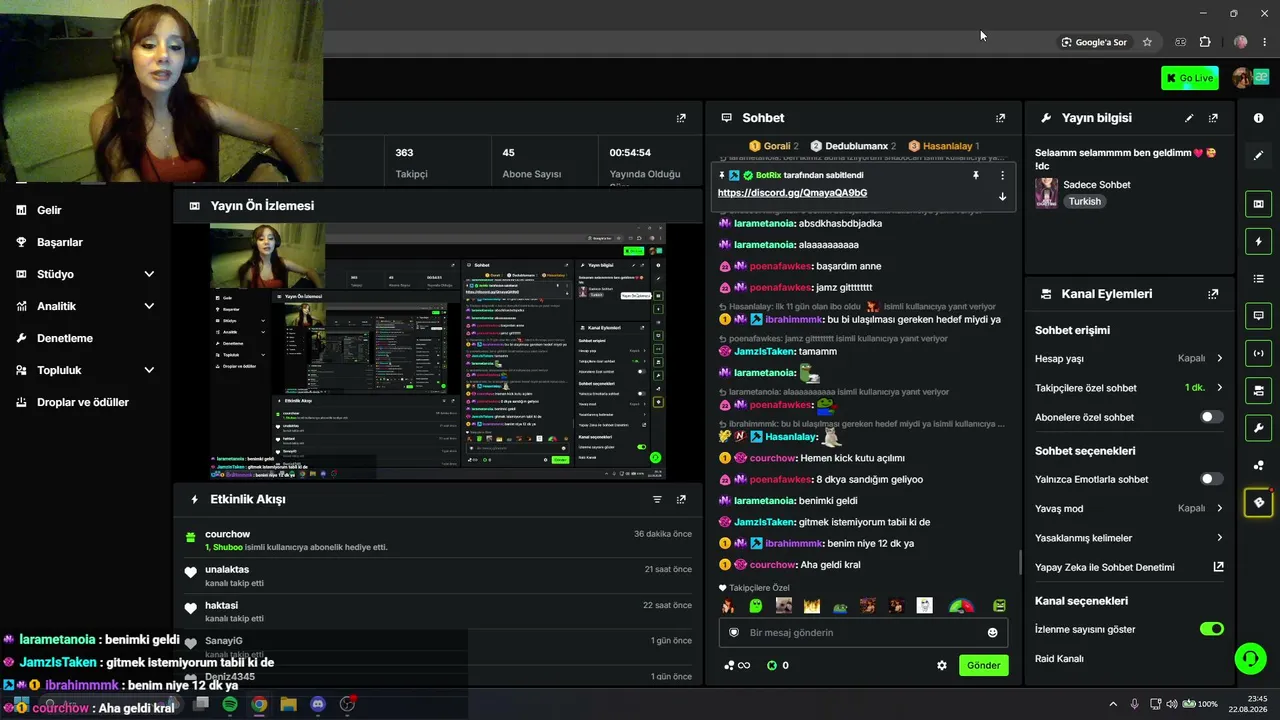Image resolution: width=1280 pixels, height=720 pixels.
Task: Open the emoji picker in chat input
Action: click(992, 632)
